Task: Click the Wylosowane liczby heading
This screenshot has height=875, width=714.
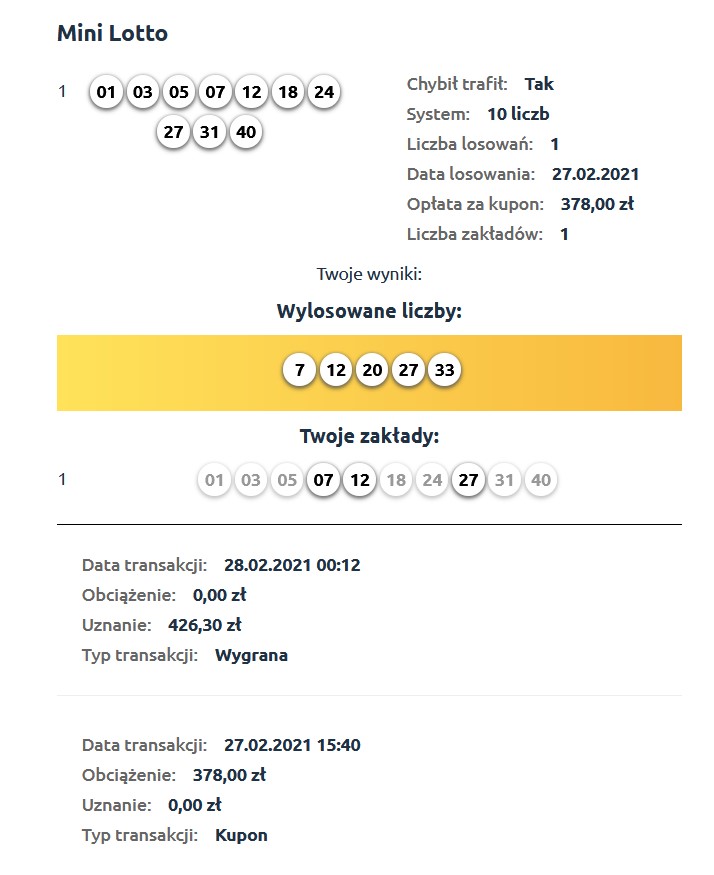Action: pos(369,311)
